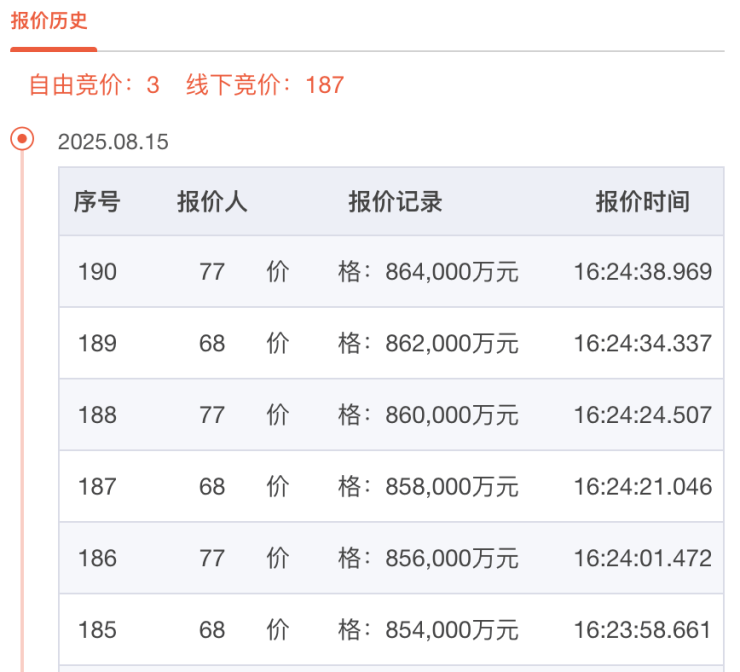Click the timestamp 16:24:38.969
The image size is (740, 672).
(642, 272)
